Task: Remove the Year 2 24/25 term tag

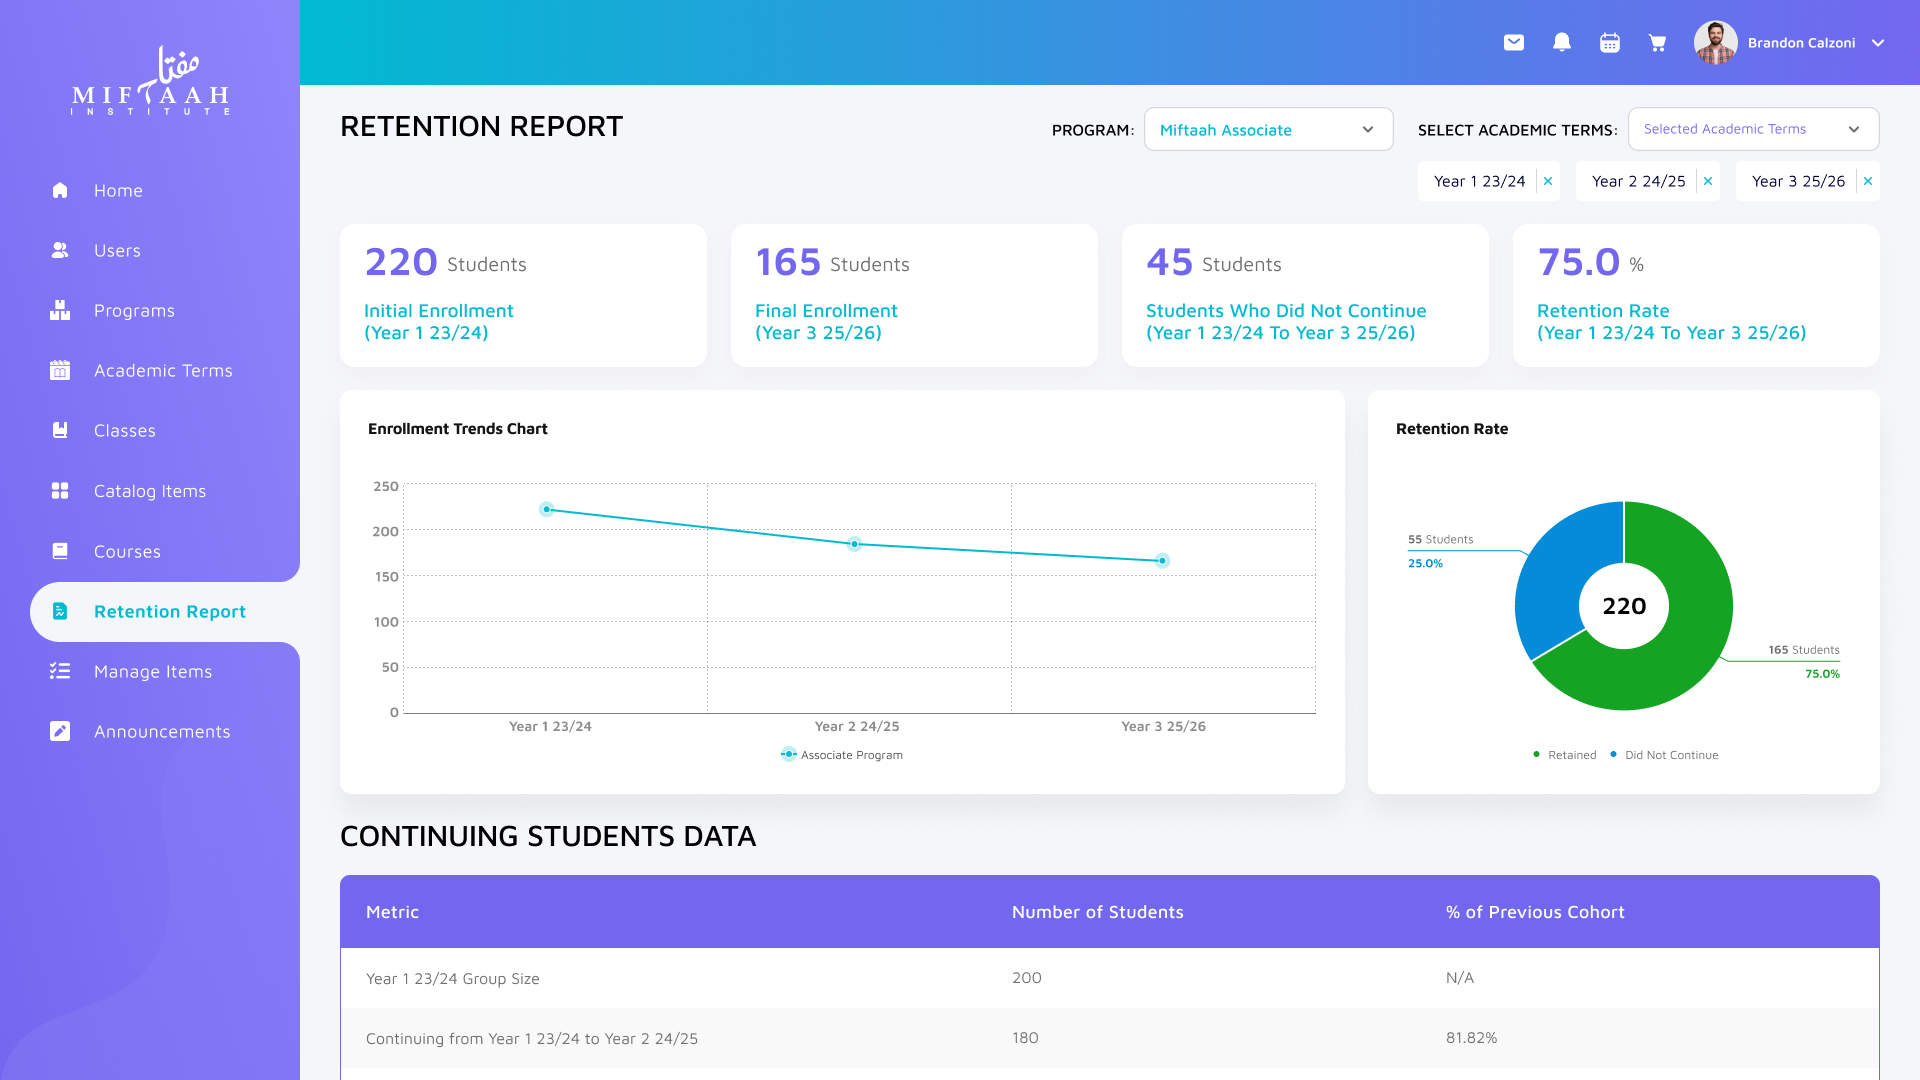Action: click(1708, 181)
